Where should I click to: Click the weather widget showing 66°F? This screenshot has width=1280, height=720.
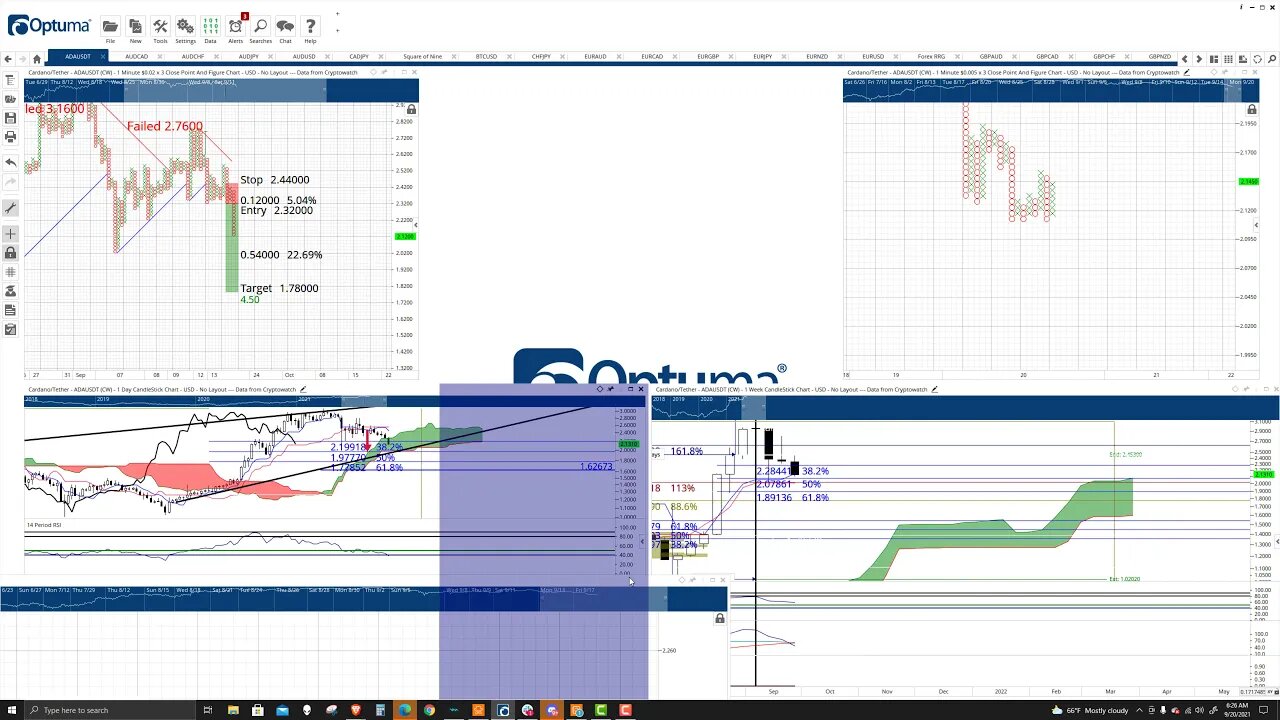click(x=1092, y=710)
